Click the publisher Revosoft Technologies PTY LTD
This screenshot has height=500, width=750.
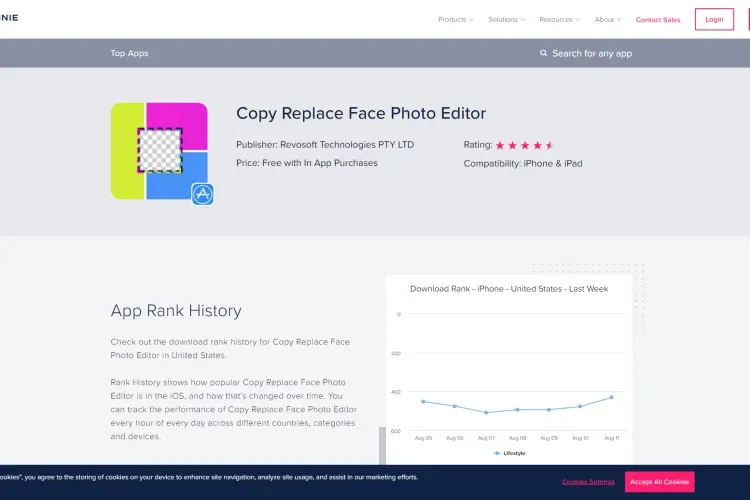point(347,144)
